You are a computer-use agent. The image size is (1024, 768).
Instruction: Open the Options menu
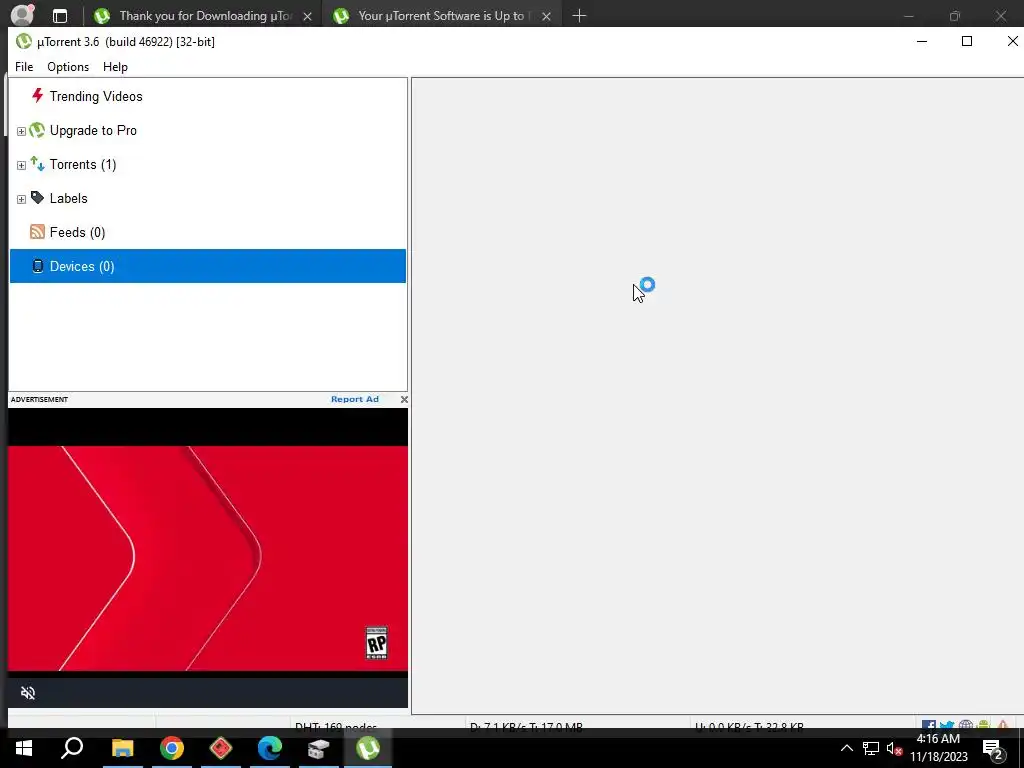[68, 67]
